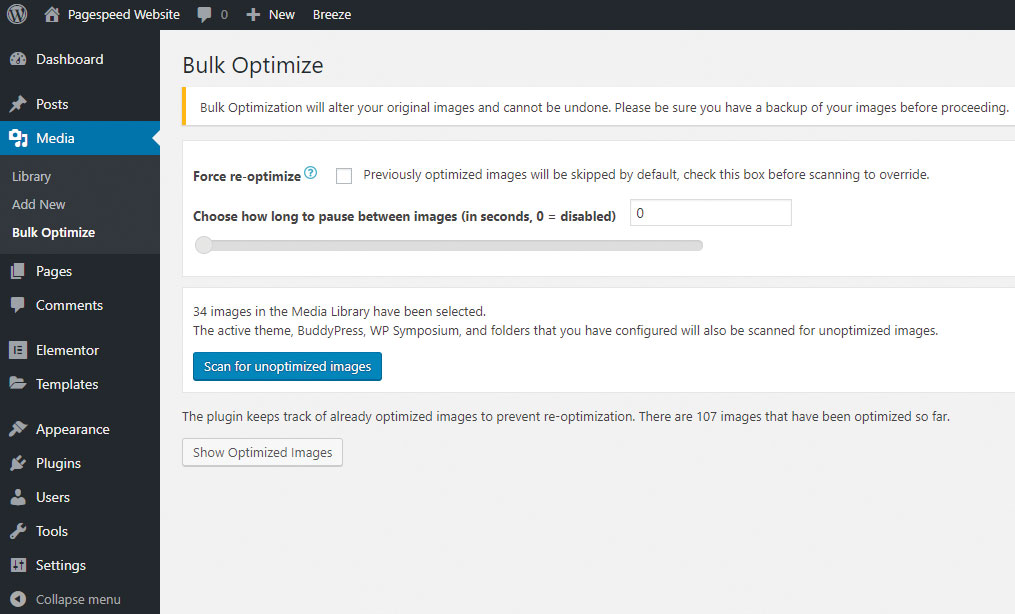The height and width of the screenshot is (614, 1015).
Task: Click the Force re-optimize help icon
Action: click(x=311, y=174)
